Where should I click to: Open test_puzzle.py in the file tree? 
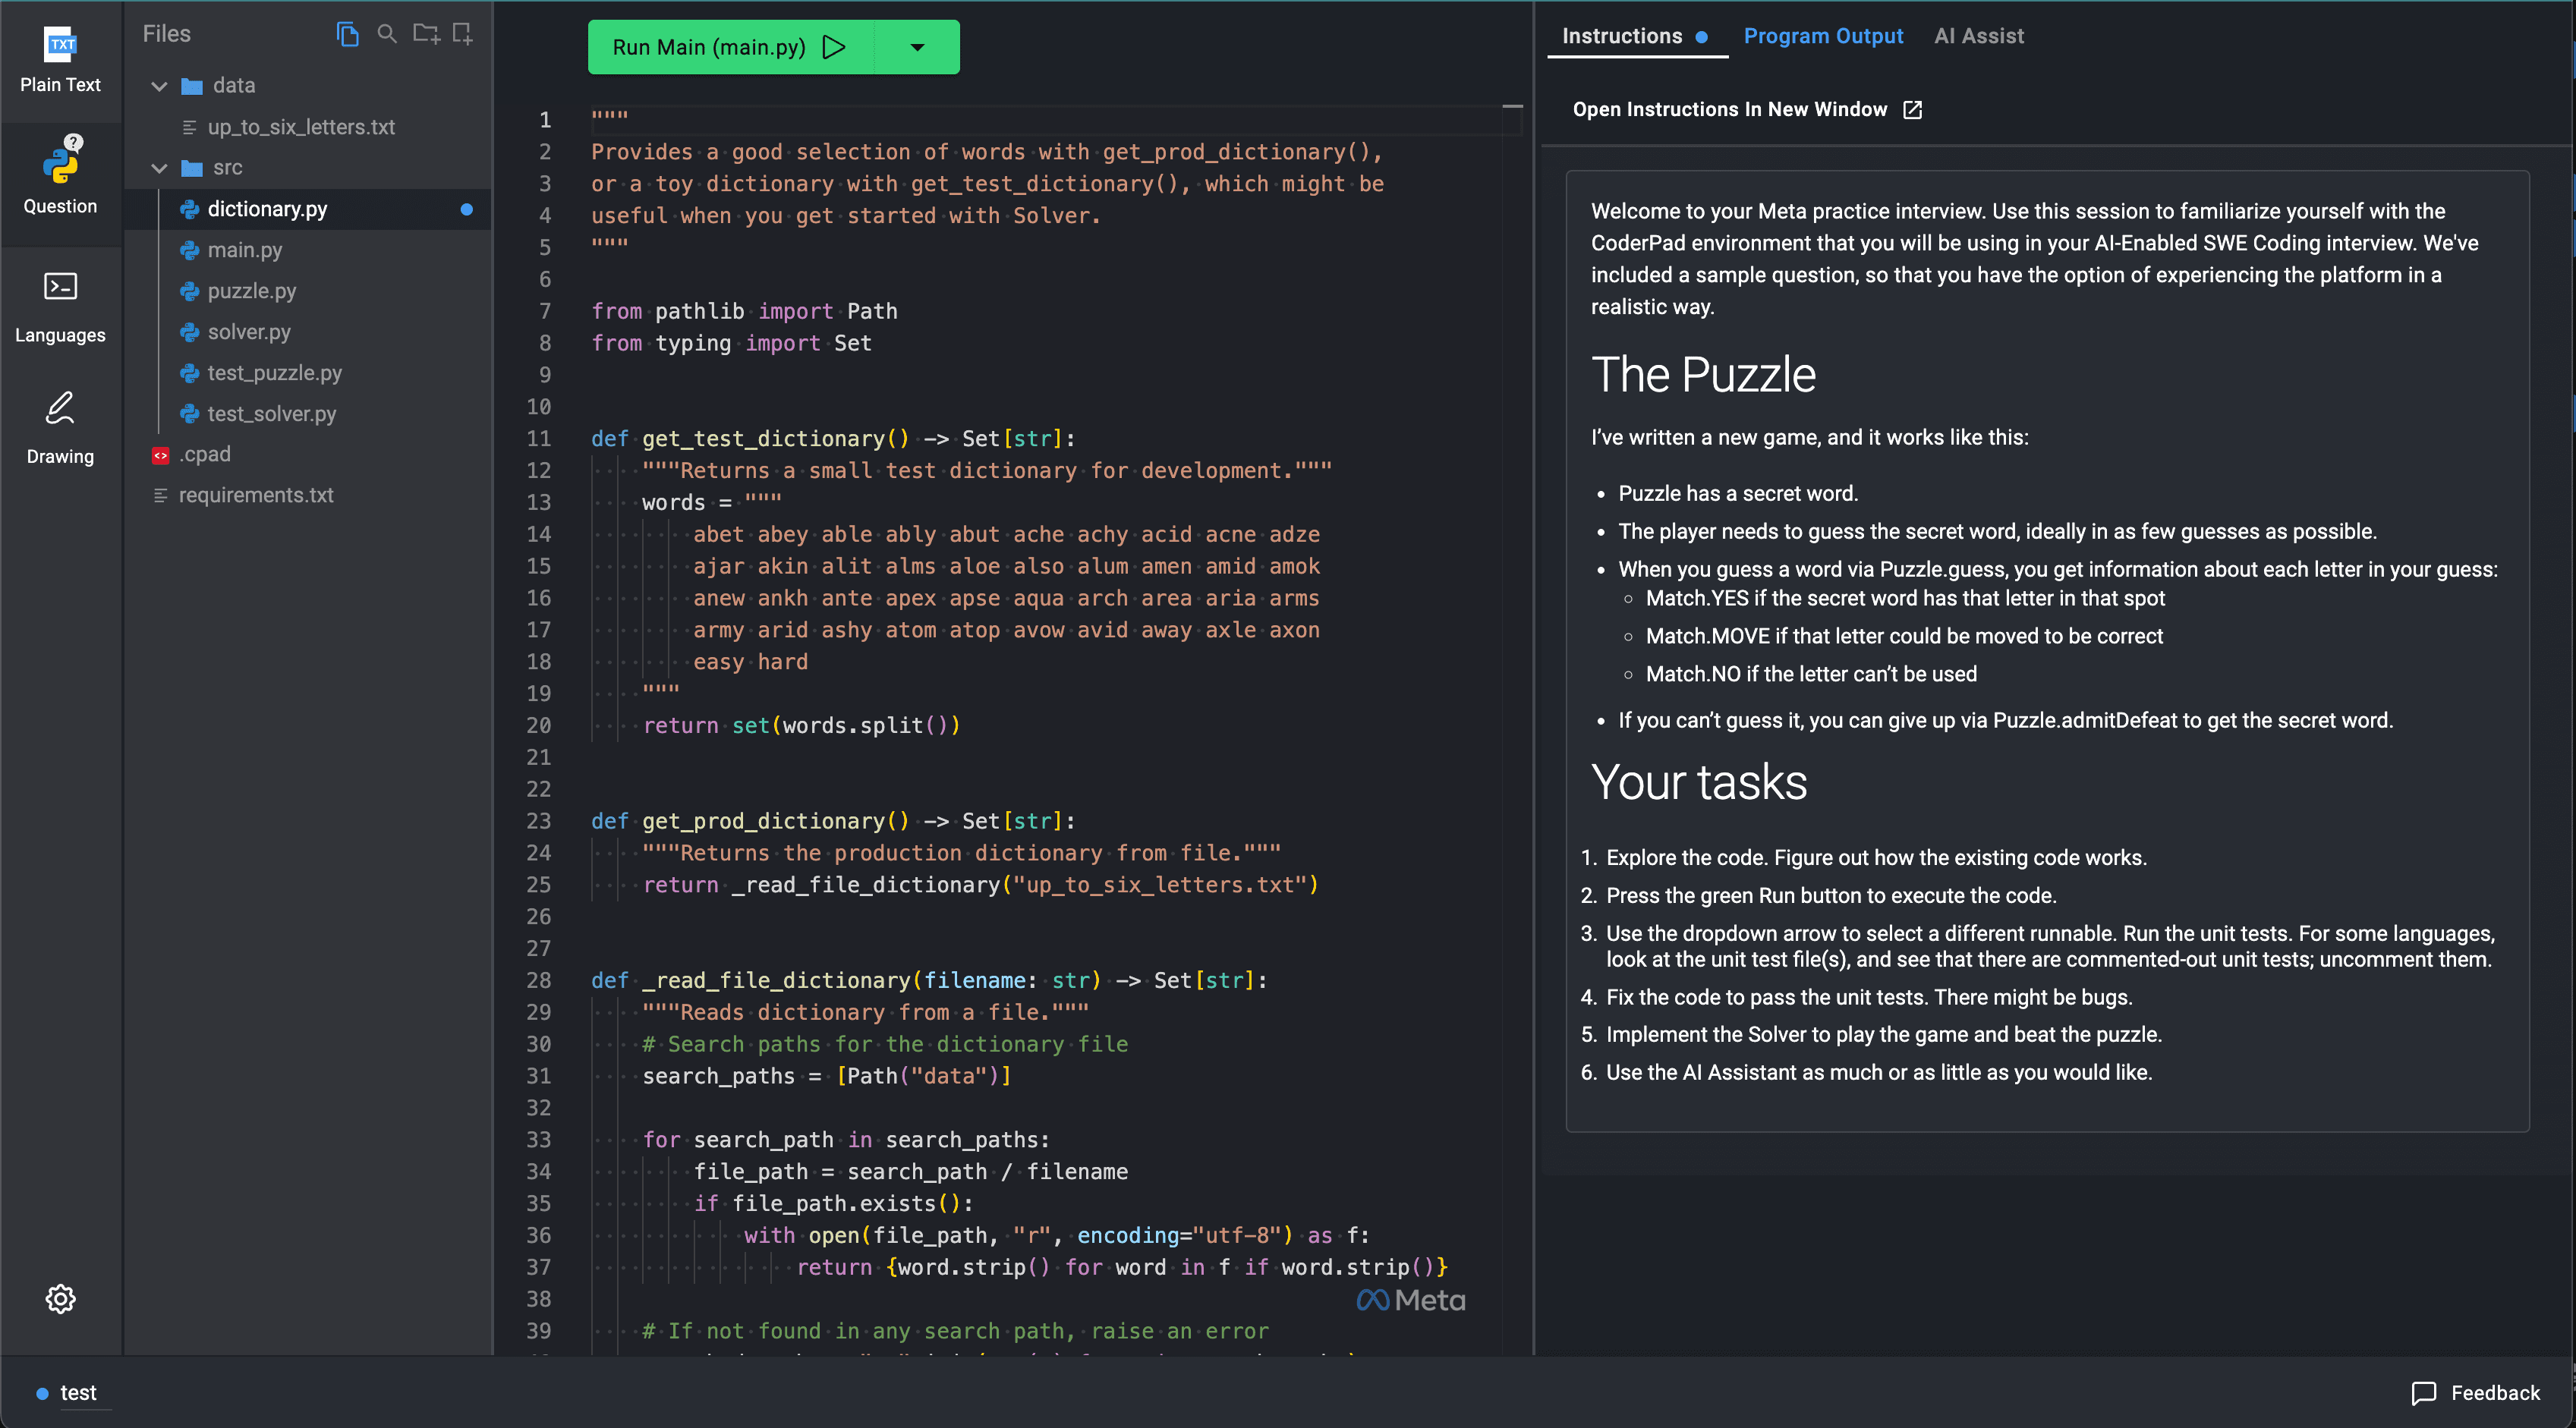(x=274, y=372)
